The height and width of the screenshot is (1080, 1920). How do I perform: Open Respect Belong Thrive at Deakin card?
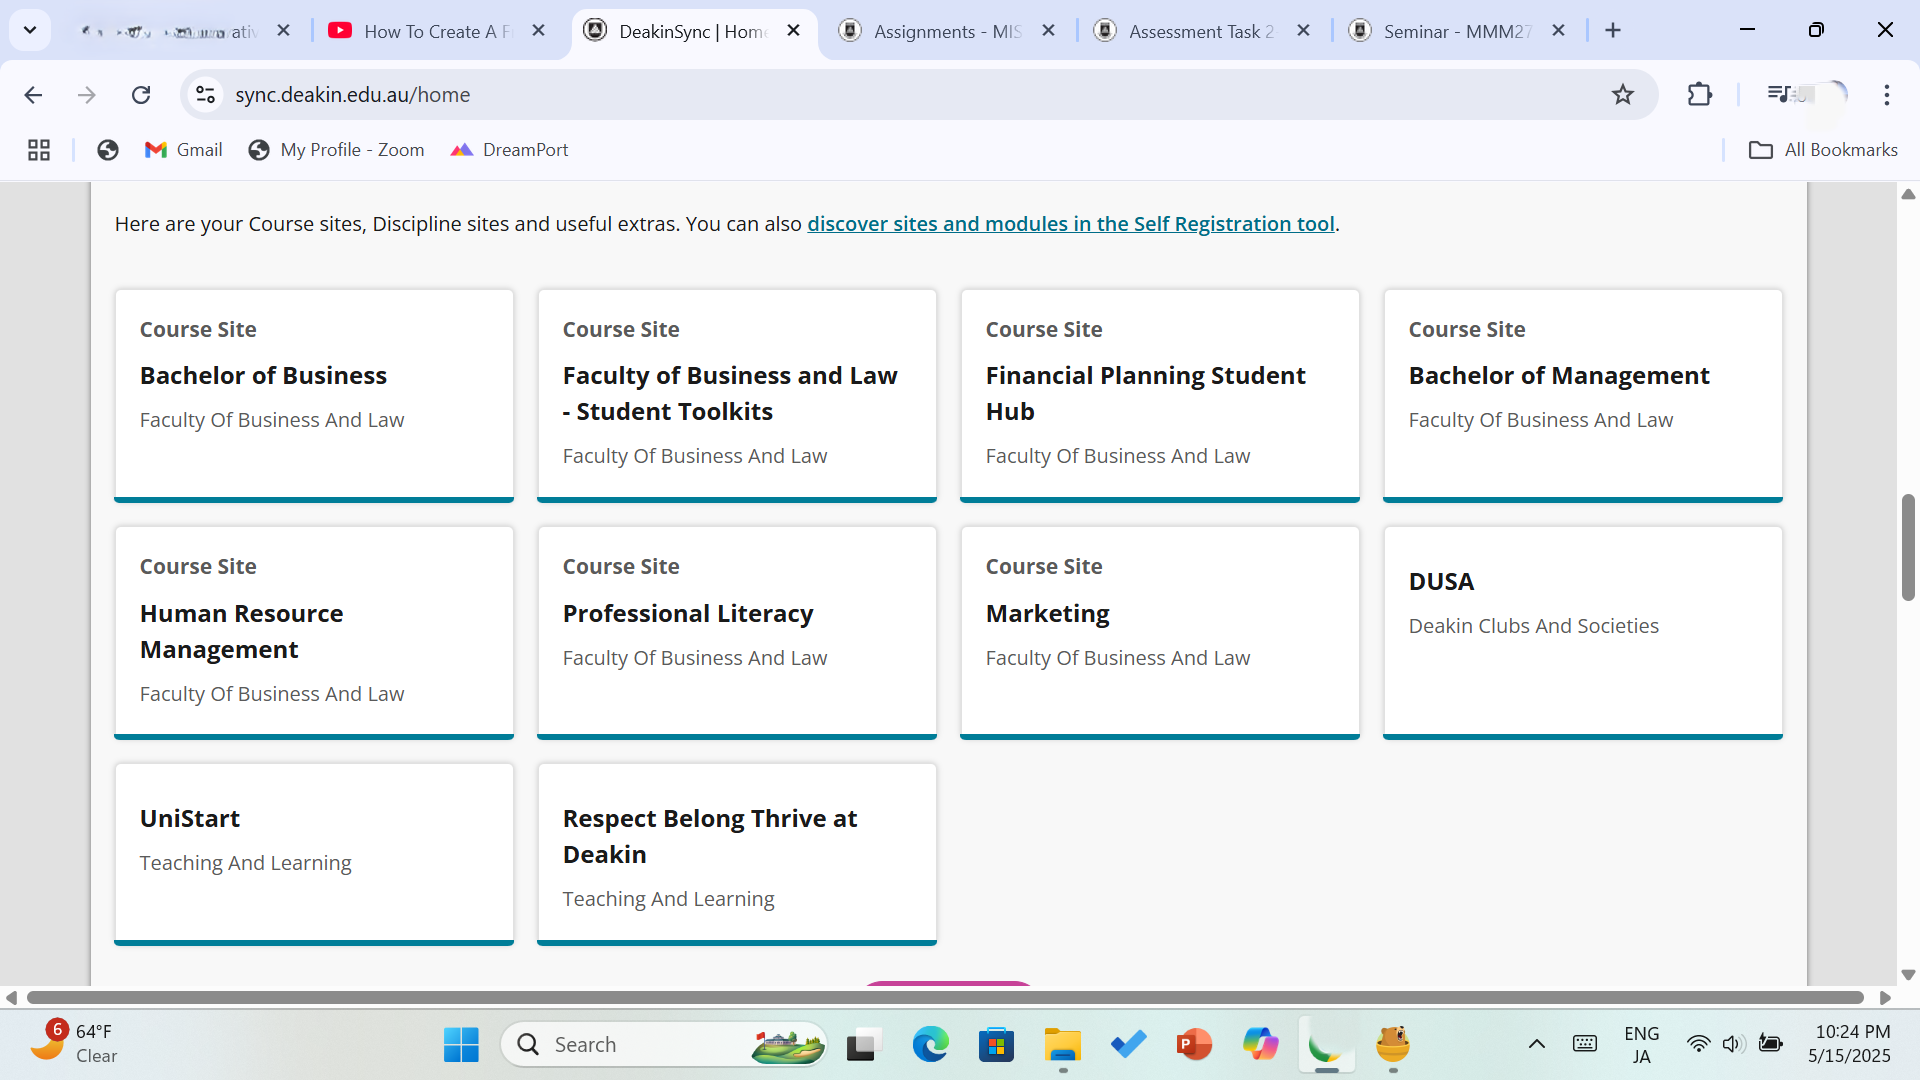pyautogui.click(x=737, y=854)
